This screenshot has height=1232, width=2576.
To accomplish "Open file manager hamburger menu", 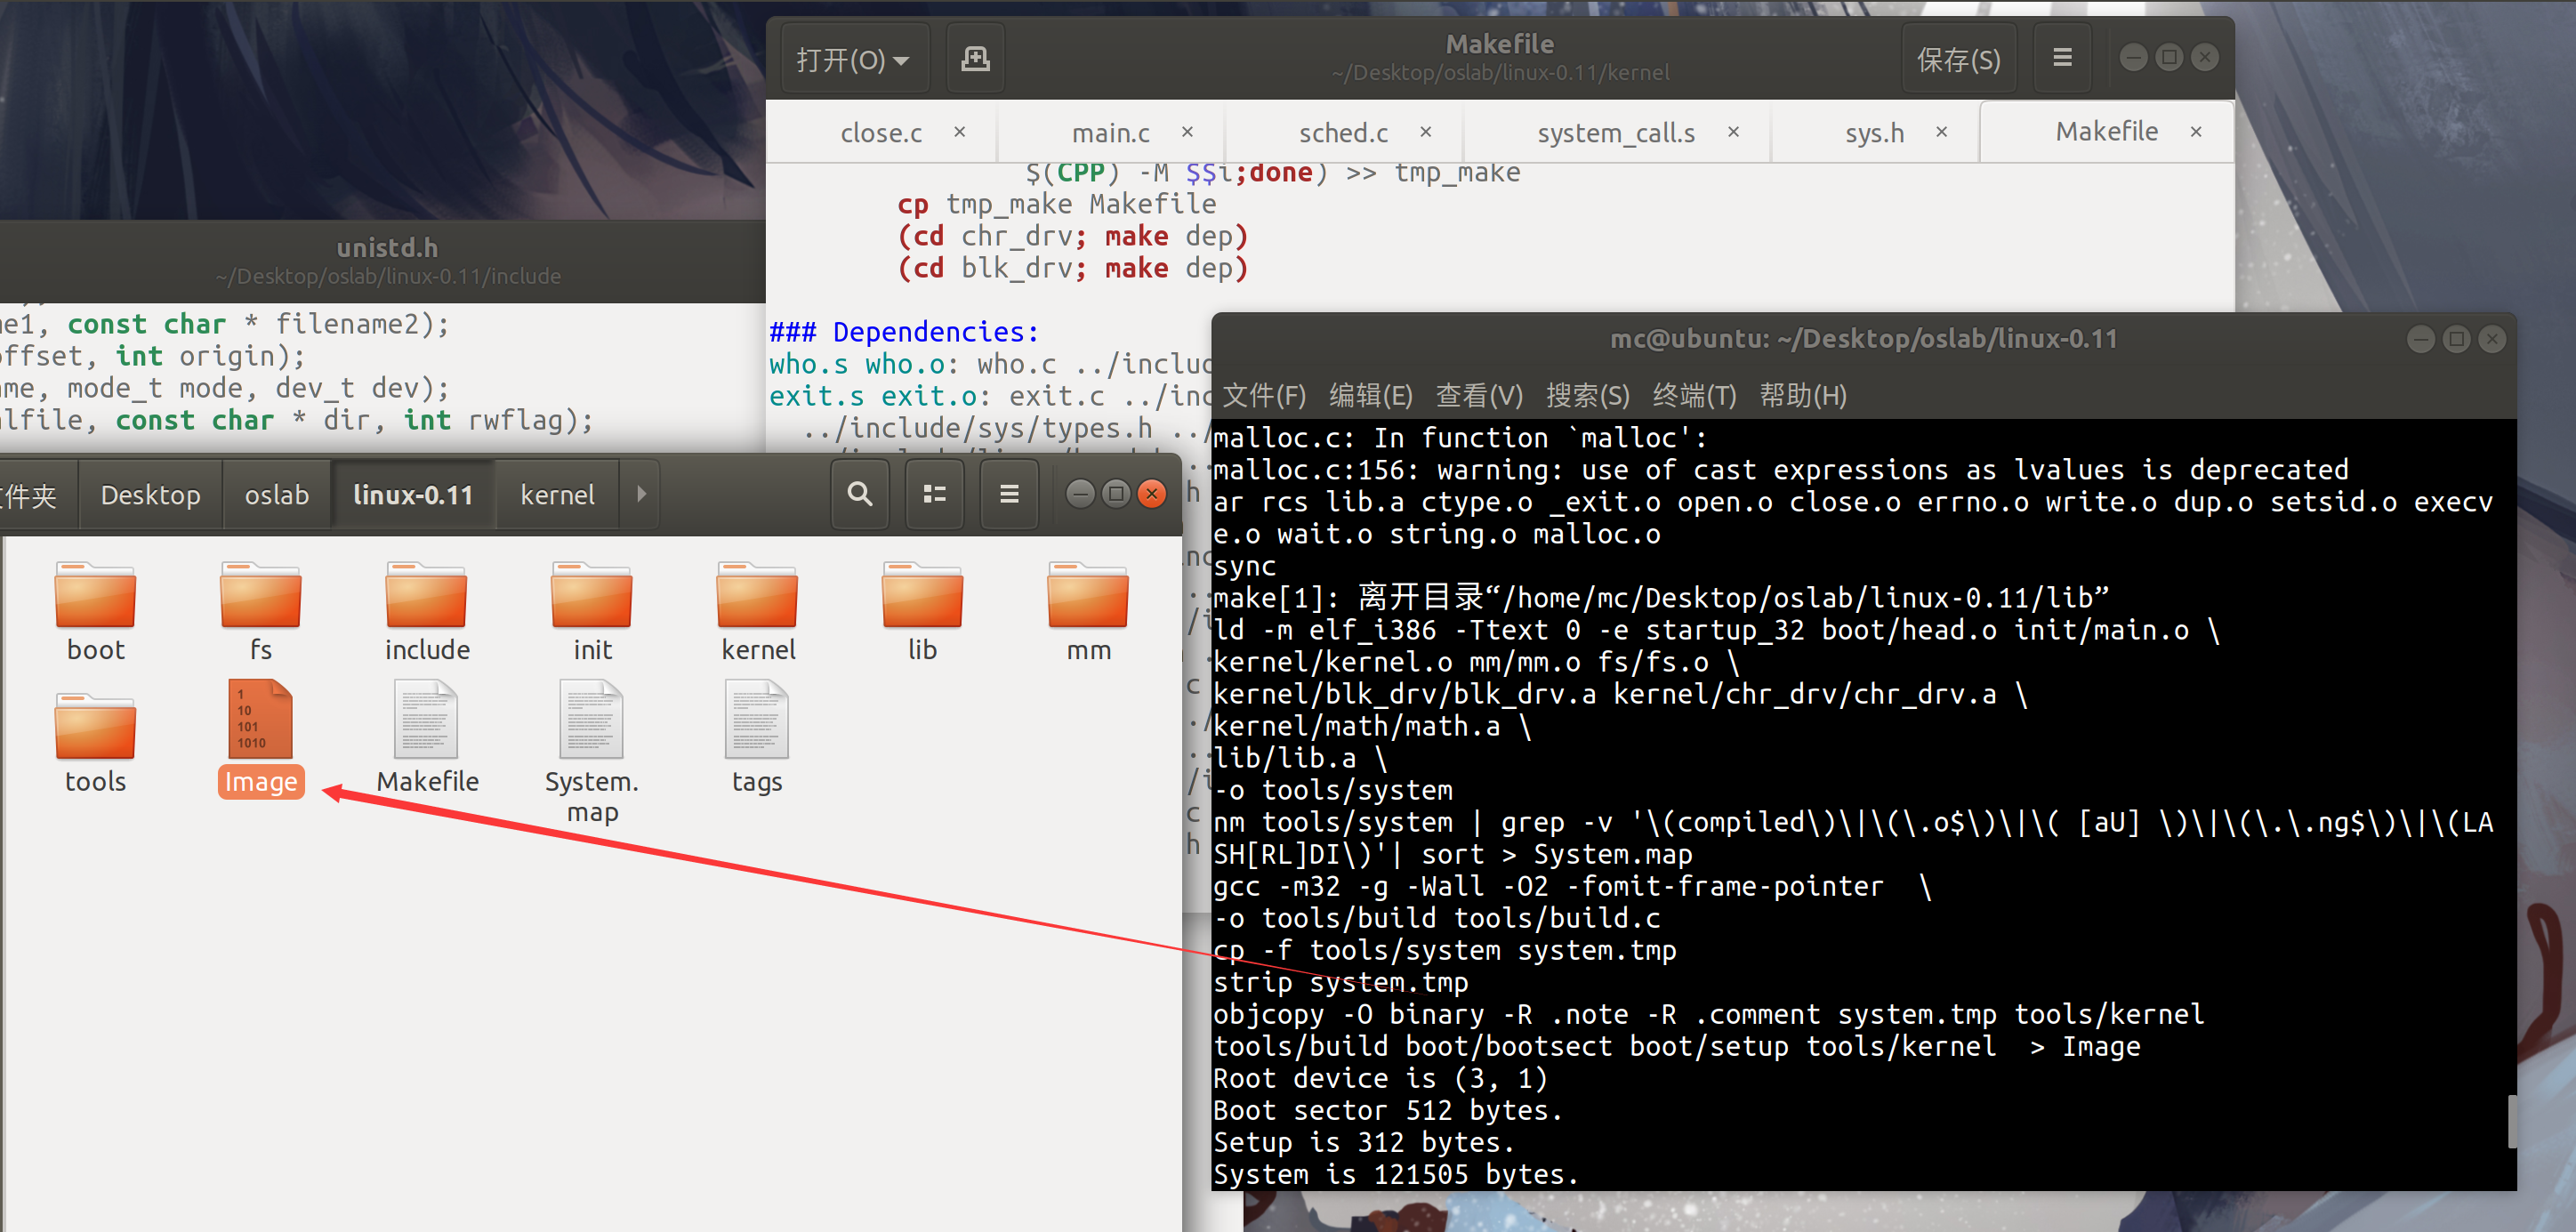I will pyautogui.click(x=1009, y=494).
